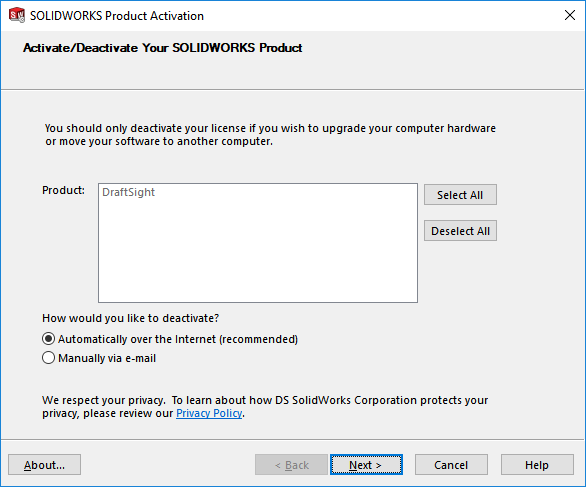The image size is (586, 487).
Task: Click the Select All button
Action: [460, 195]
